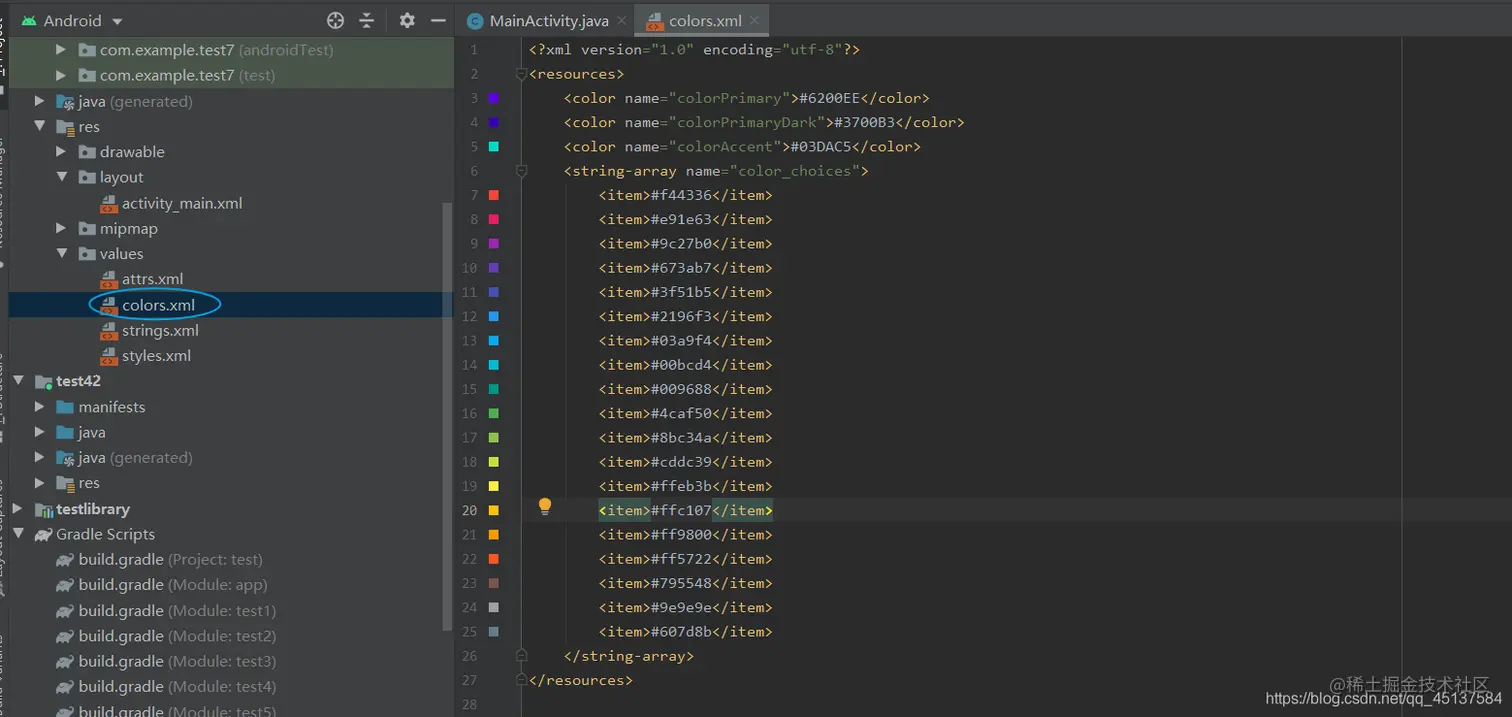Collapse the values folder
Viewport: 1512px width, 717px height.
[x=61, y=254]
